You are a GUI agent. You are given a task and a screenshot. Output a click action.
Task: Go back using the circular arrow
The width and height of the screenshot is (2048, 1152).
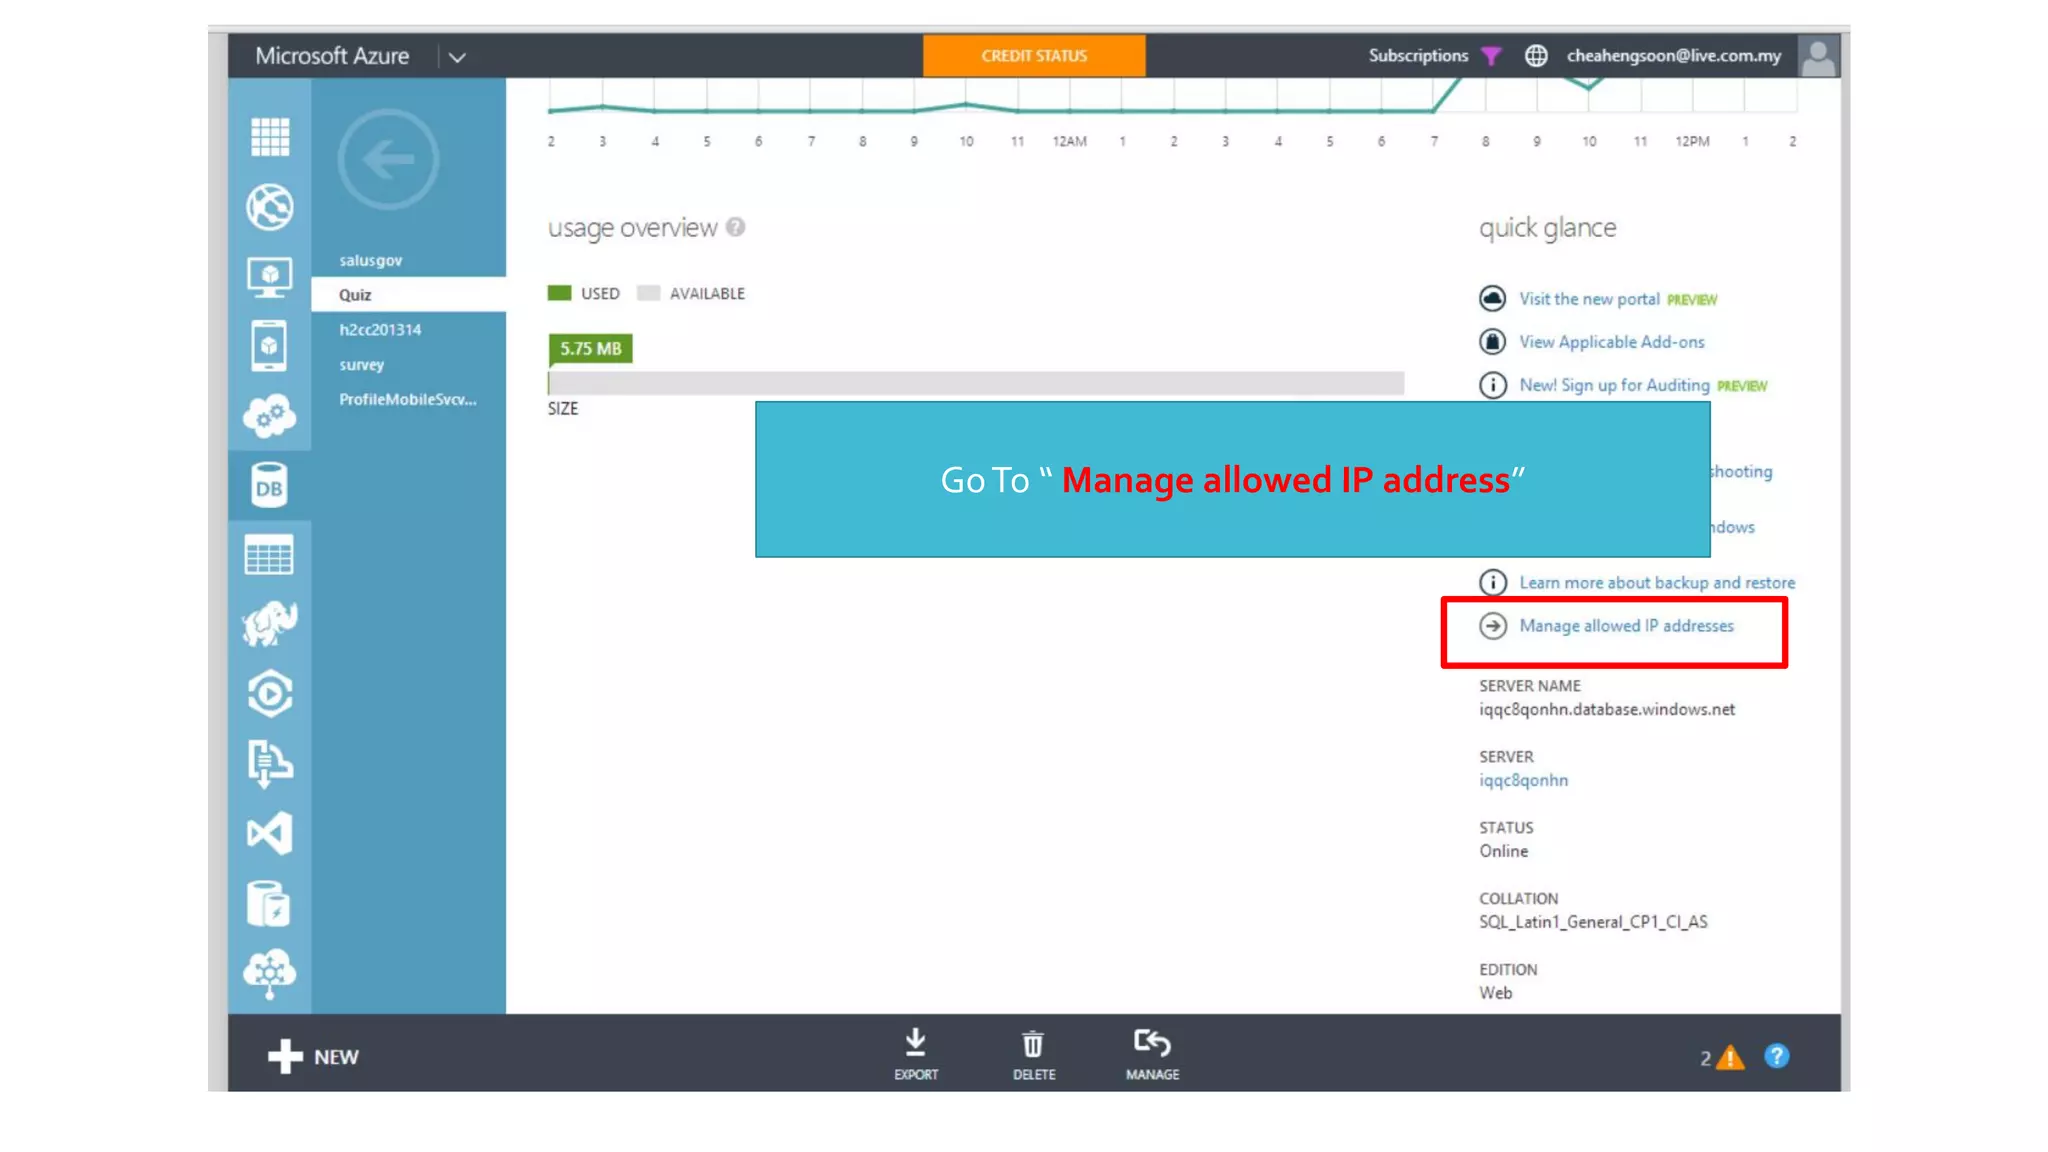pos(388,159)
